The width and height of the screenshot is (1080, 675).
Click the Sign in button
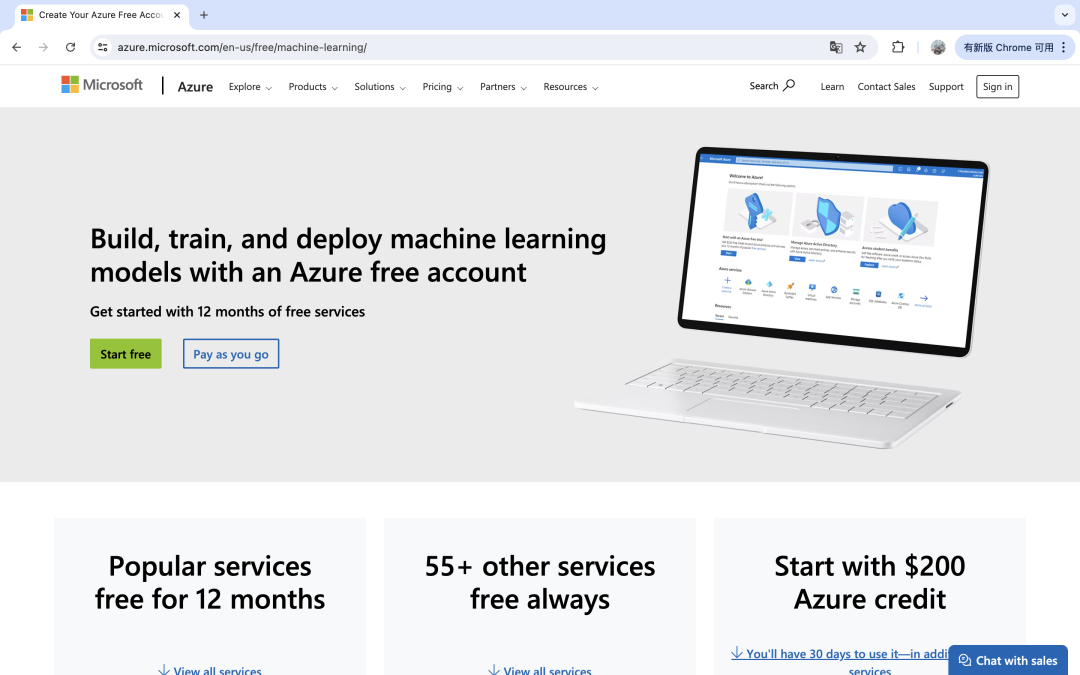pos(997,87)
